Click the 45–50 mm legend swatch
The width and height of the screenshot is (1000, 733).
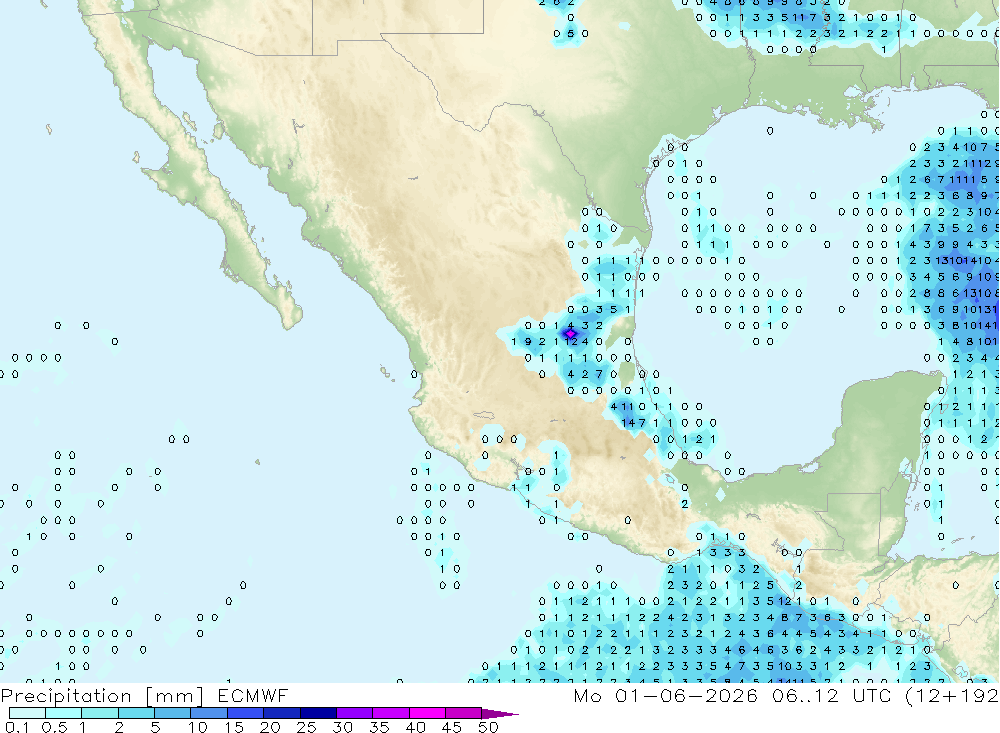coord(463,713)
